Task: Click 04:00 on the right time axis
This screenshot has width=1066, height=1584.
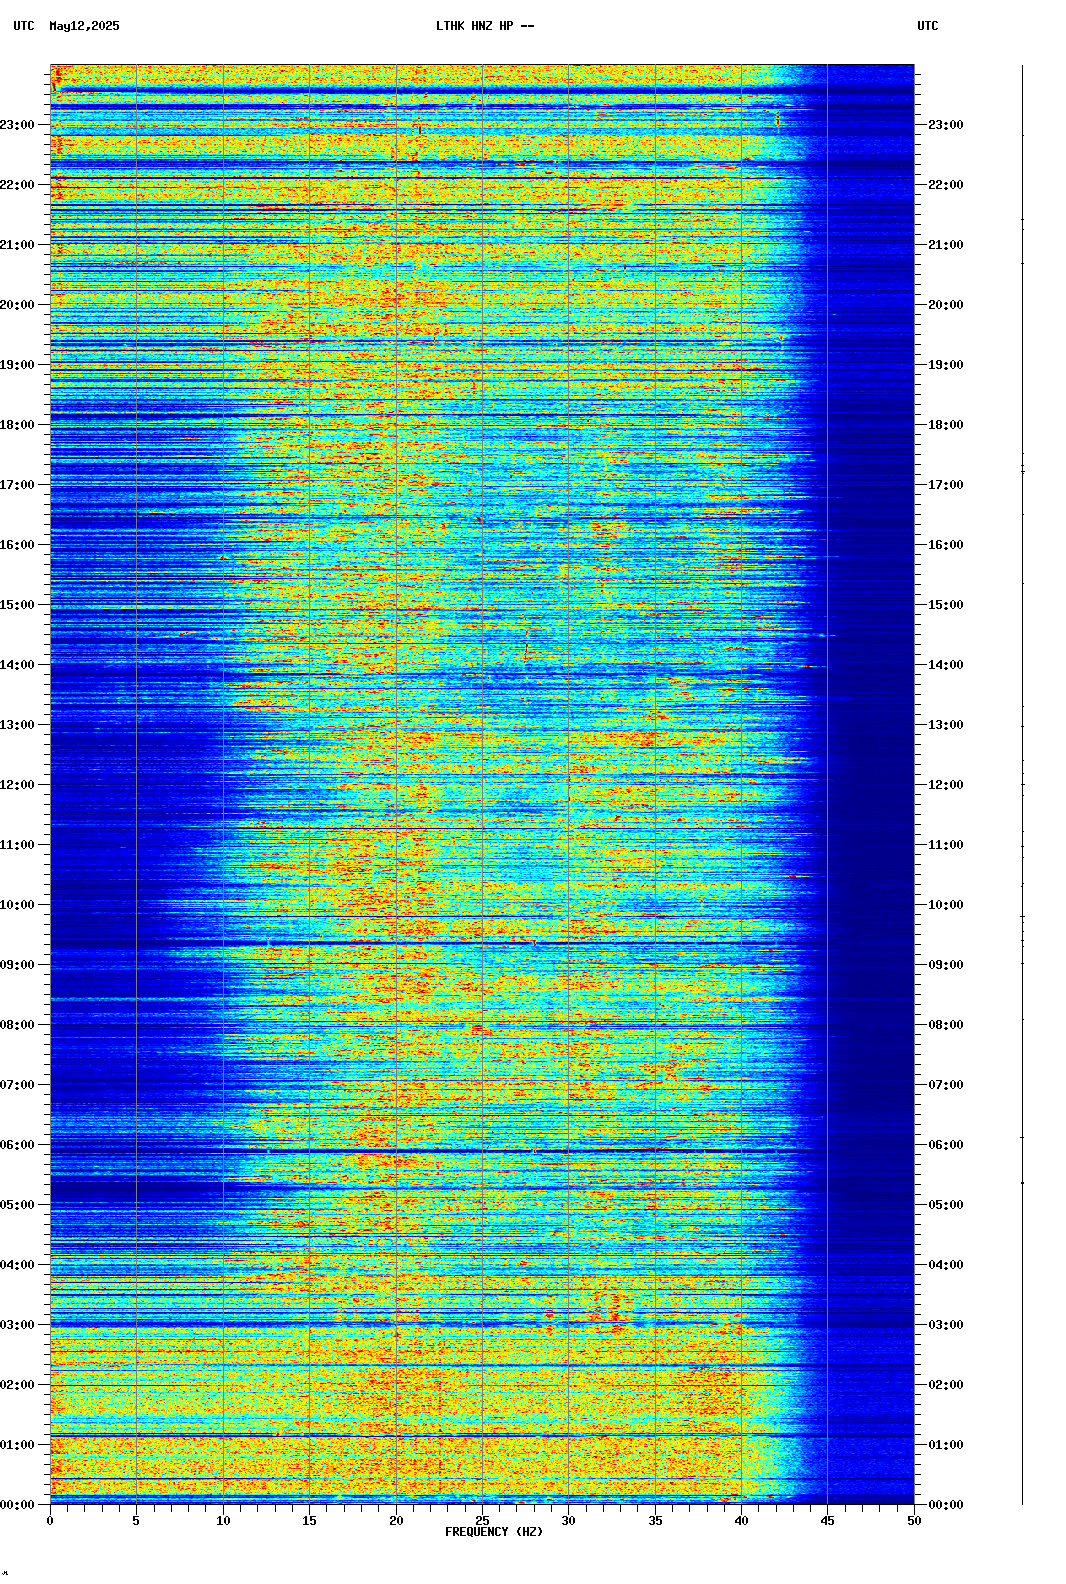Action: pyautogui.click(x=946, y=1265)
